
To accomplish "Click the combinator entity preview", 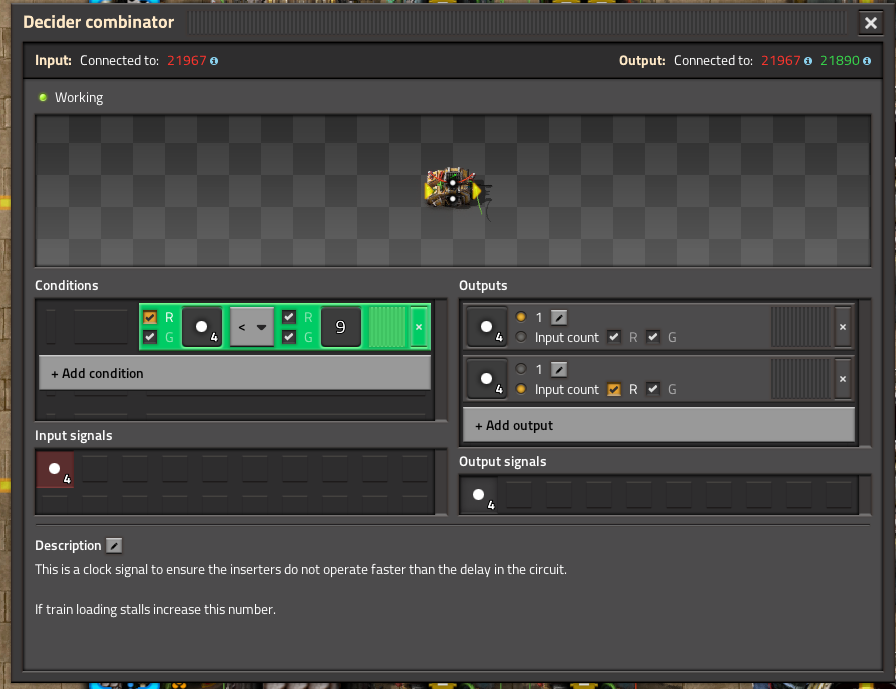I will click(x=453, y=190).
